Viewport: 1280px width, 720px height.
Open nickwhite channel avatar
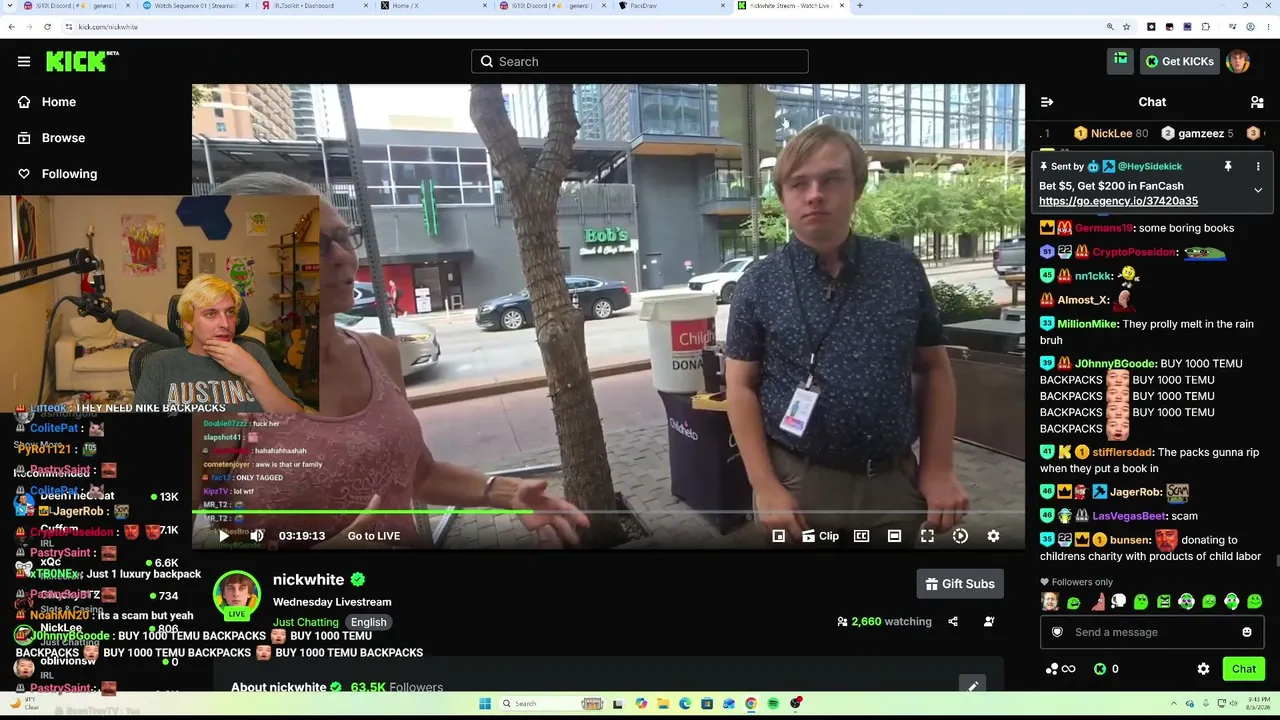tap(237, 596)
